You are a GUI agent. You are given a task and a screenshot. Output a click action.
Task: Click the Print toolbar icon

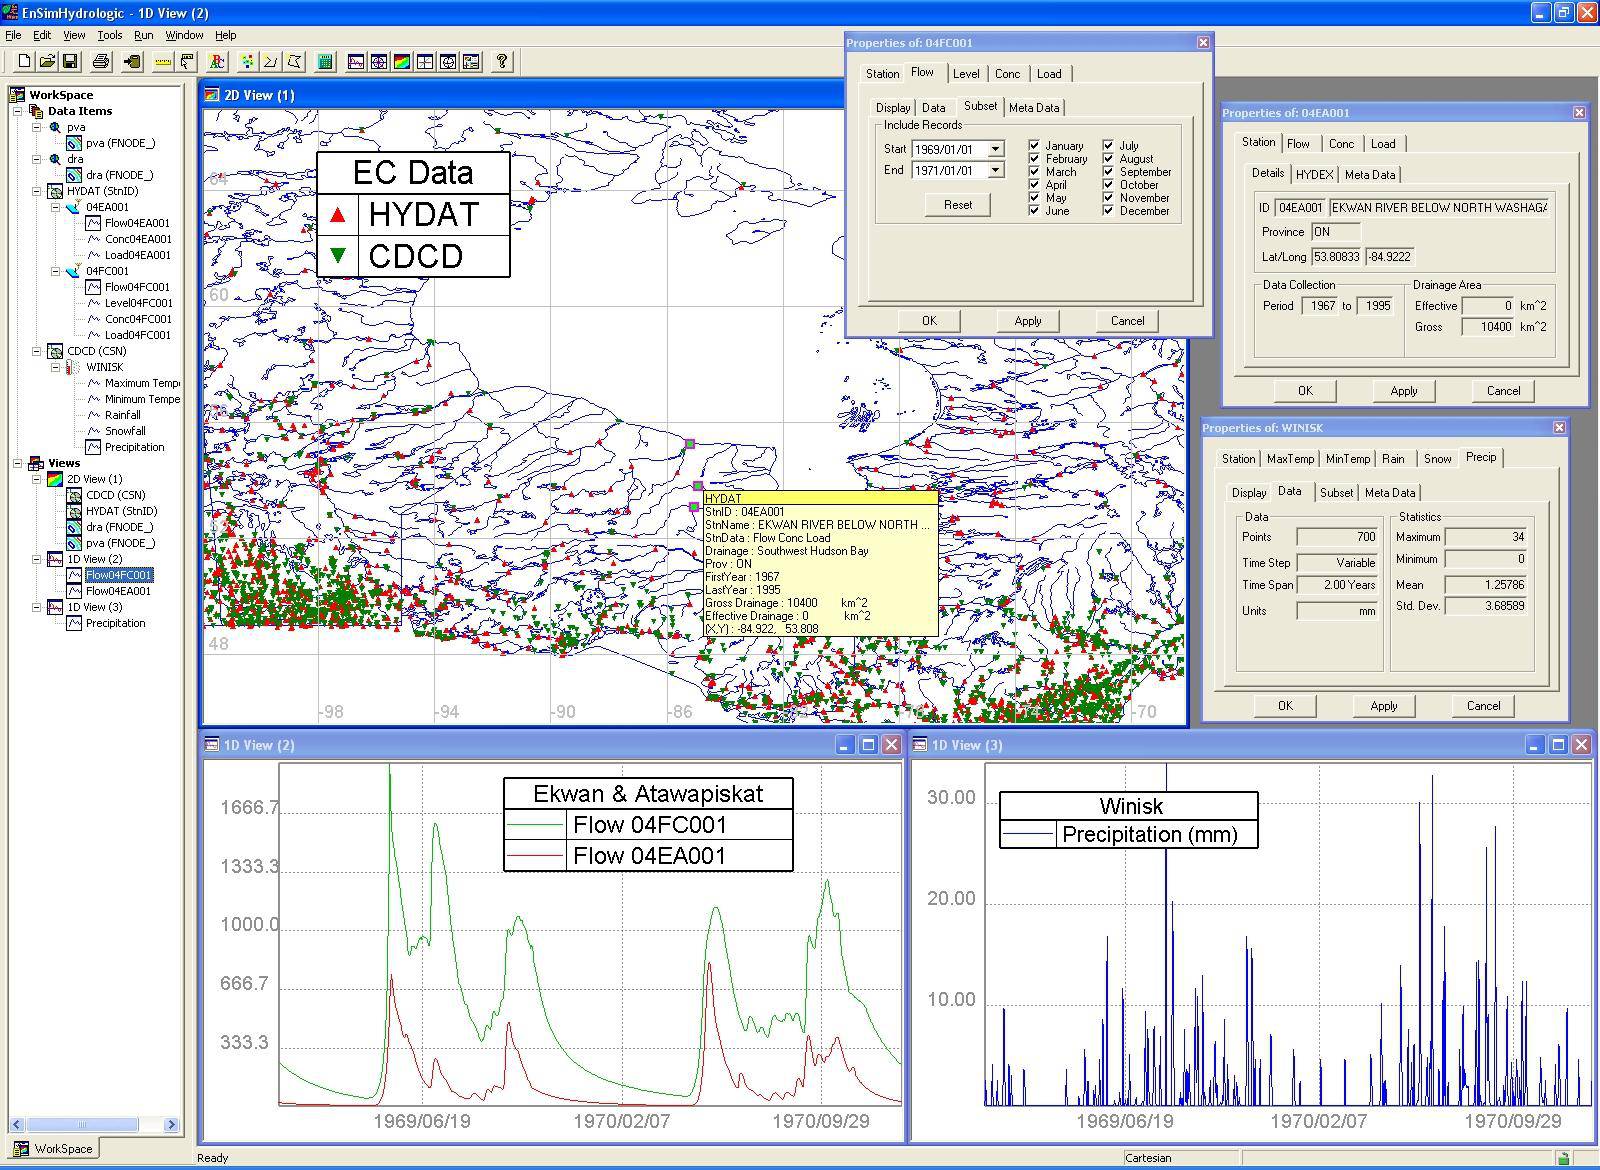coord(100,62)
